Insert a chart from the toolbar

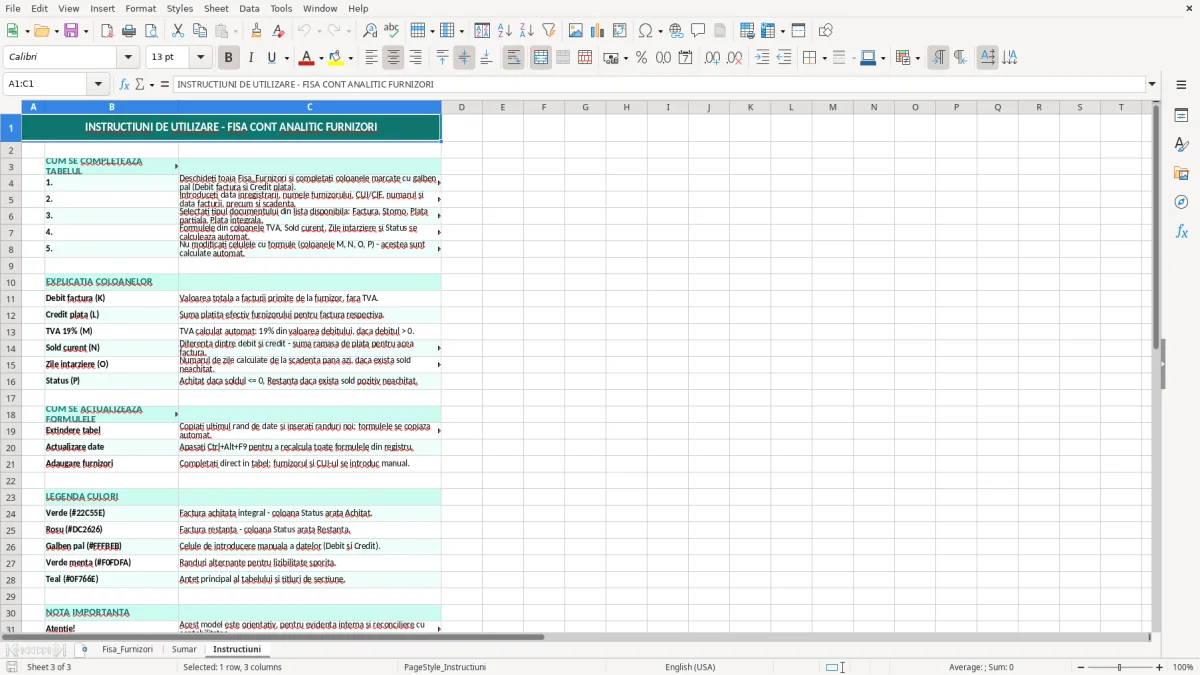598,31
